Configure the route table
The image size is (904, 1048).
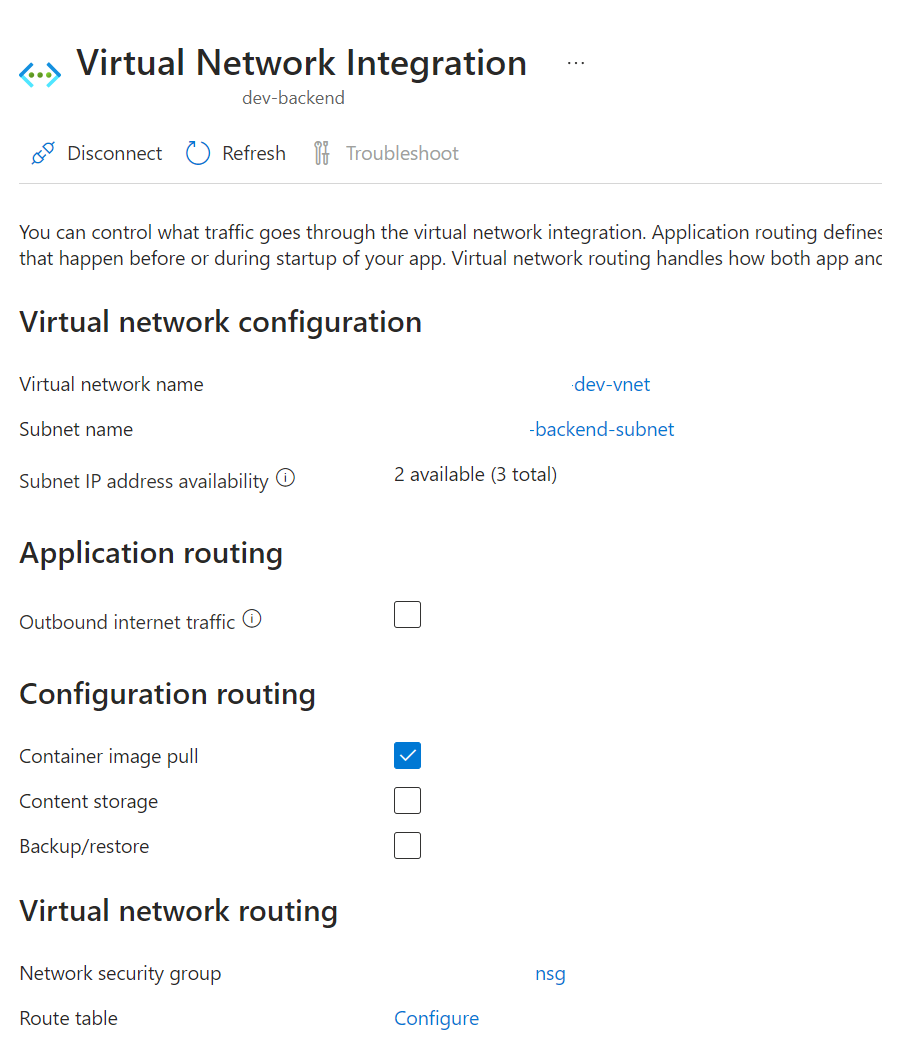point(436,1017)
